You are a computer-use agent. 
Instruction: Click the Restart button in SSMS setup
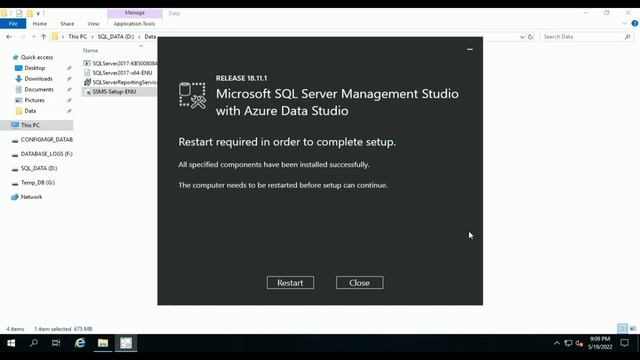pos(290,282)
